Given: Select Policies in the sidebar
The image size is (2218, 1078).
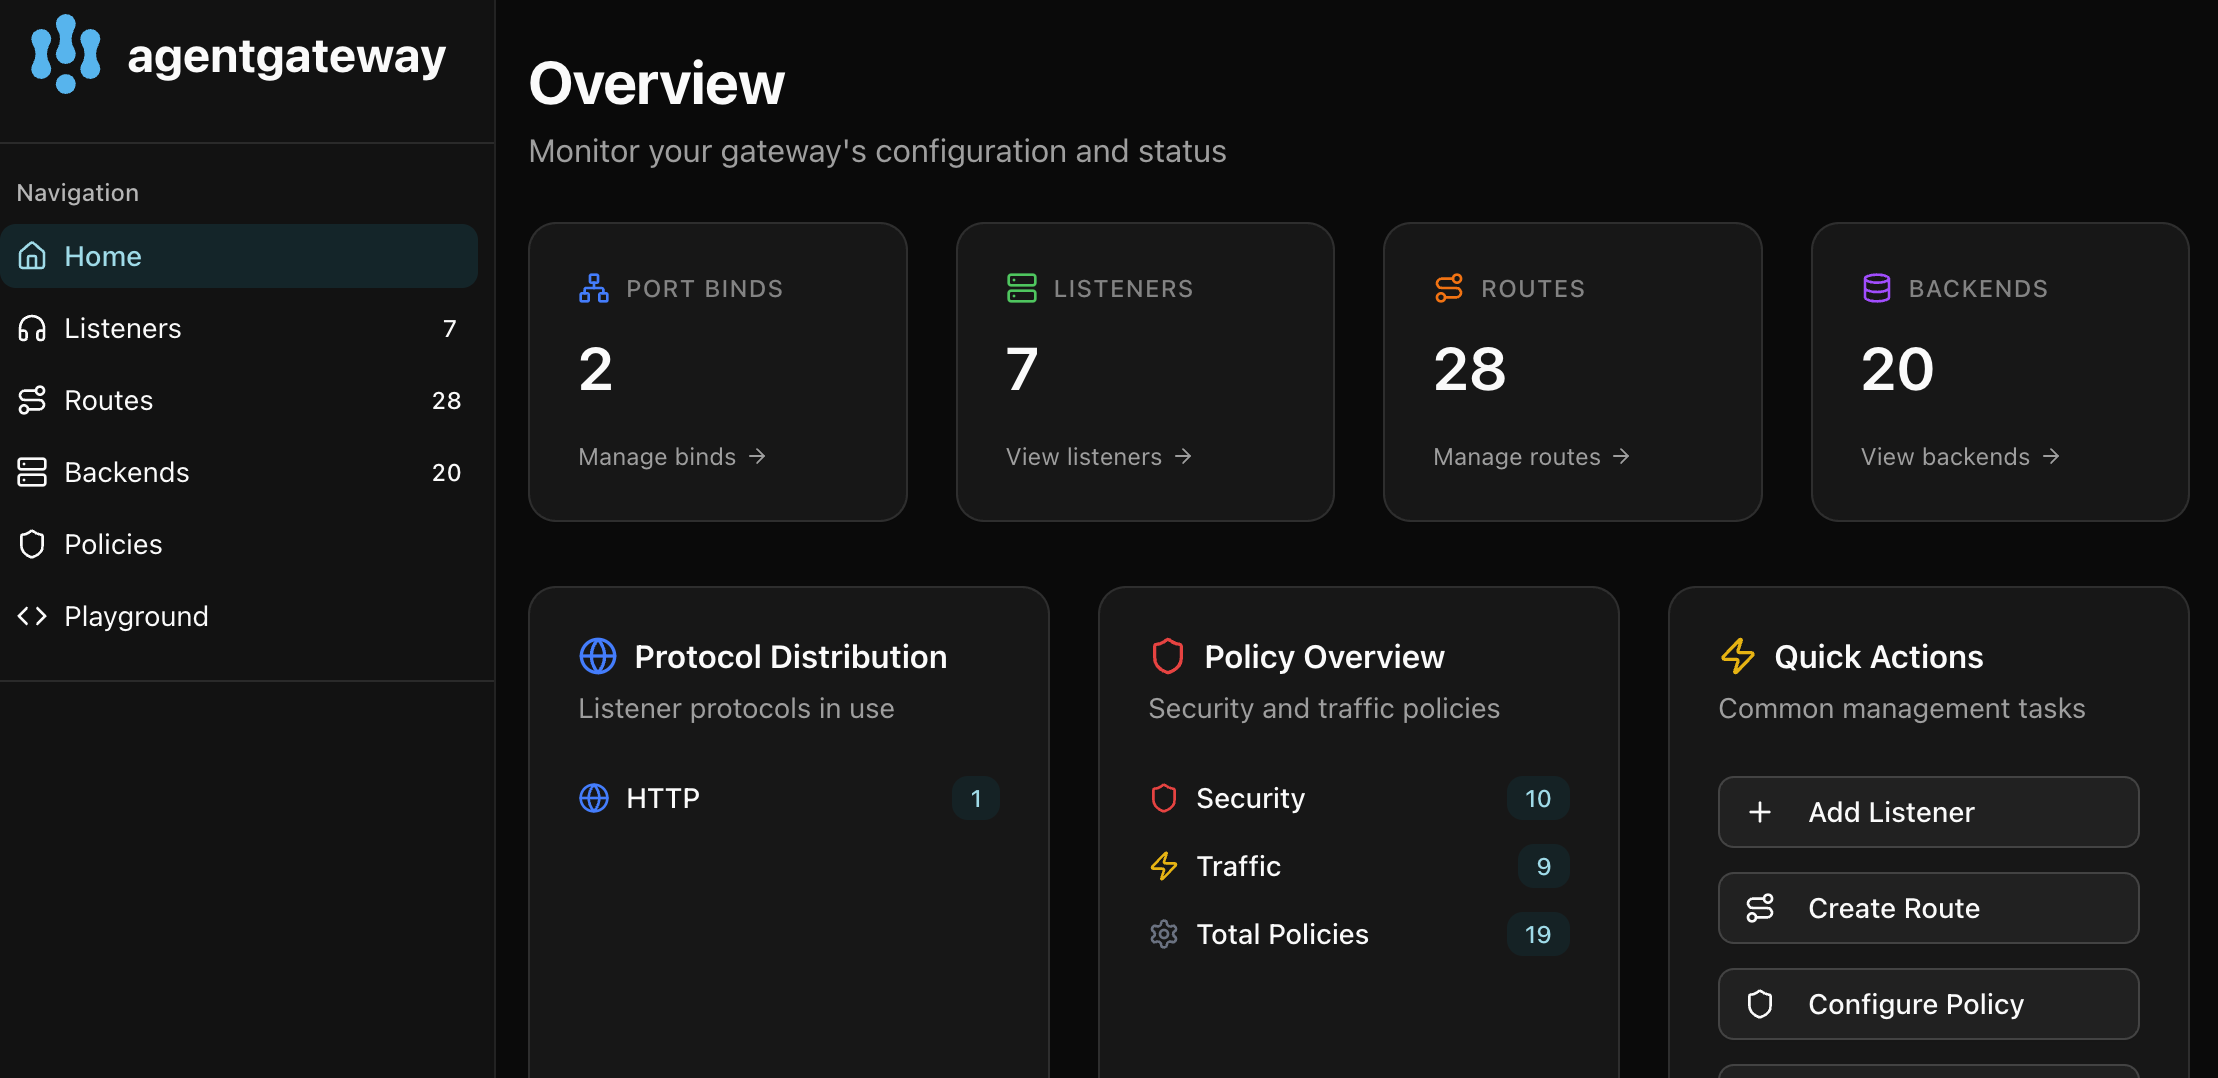Looking at the screenshot, I should pos(113,544).
